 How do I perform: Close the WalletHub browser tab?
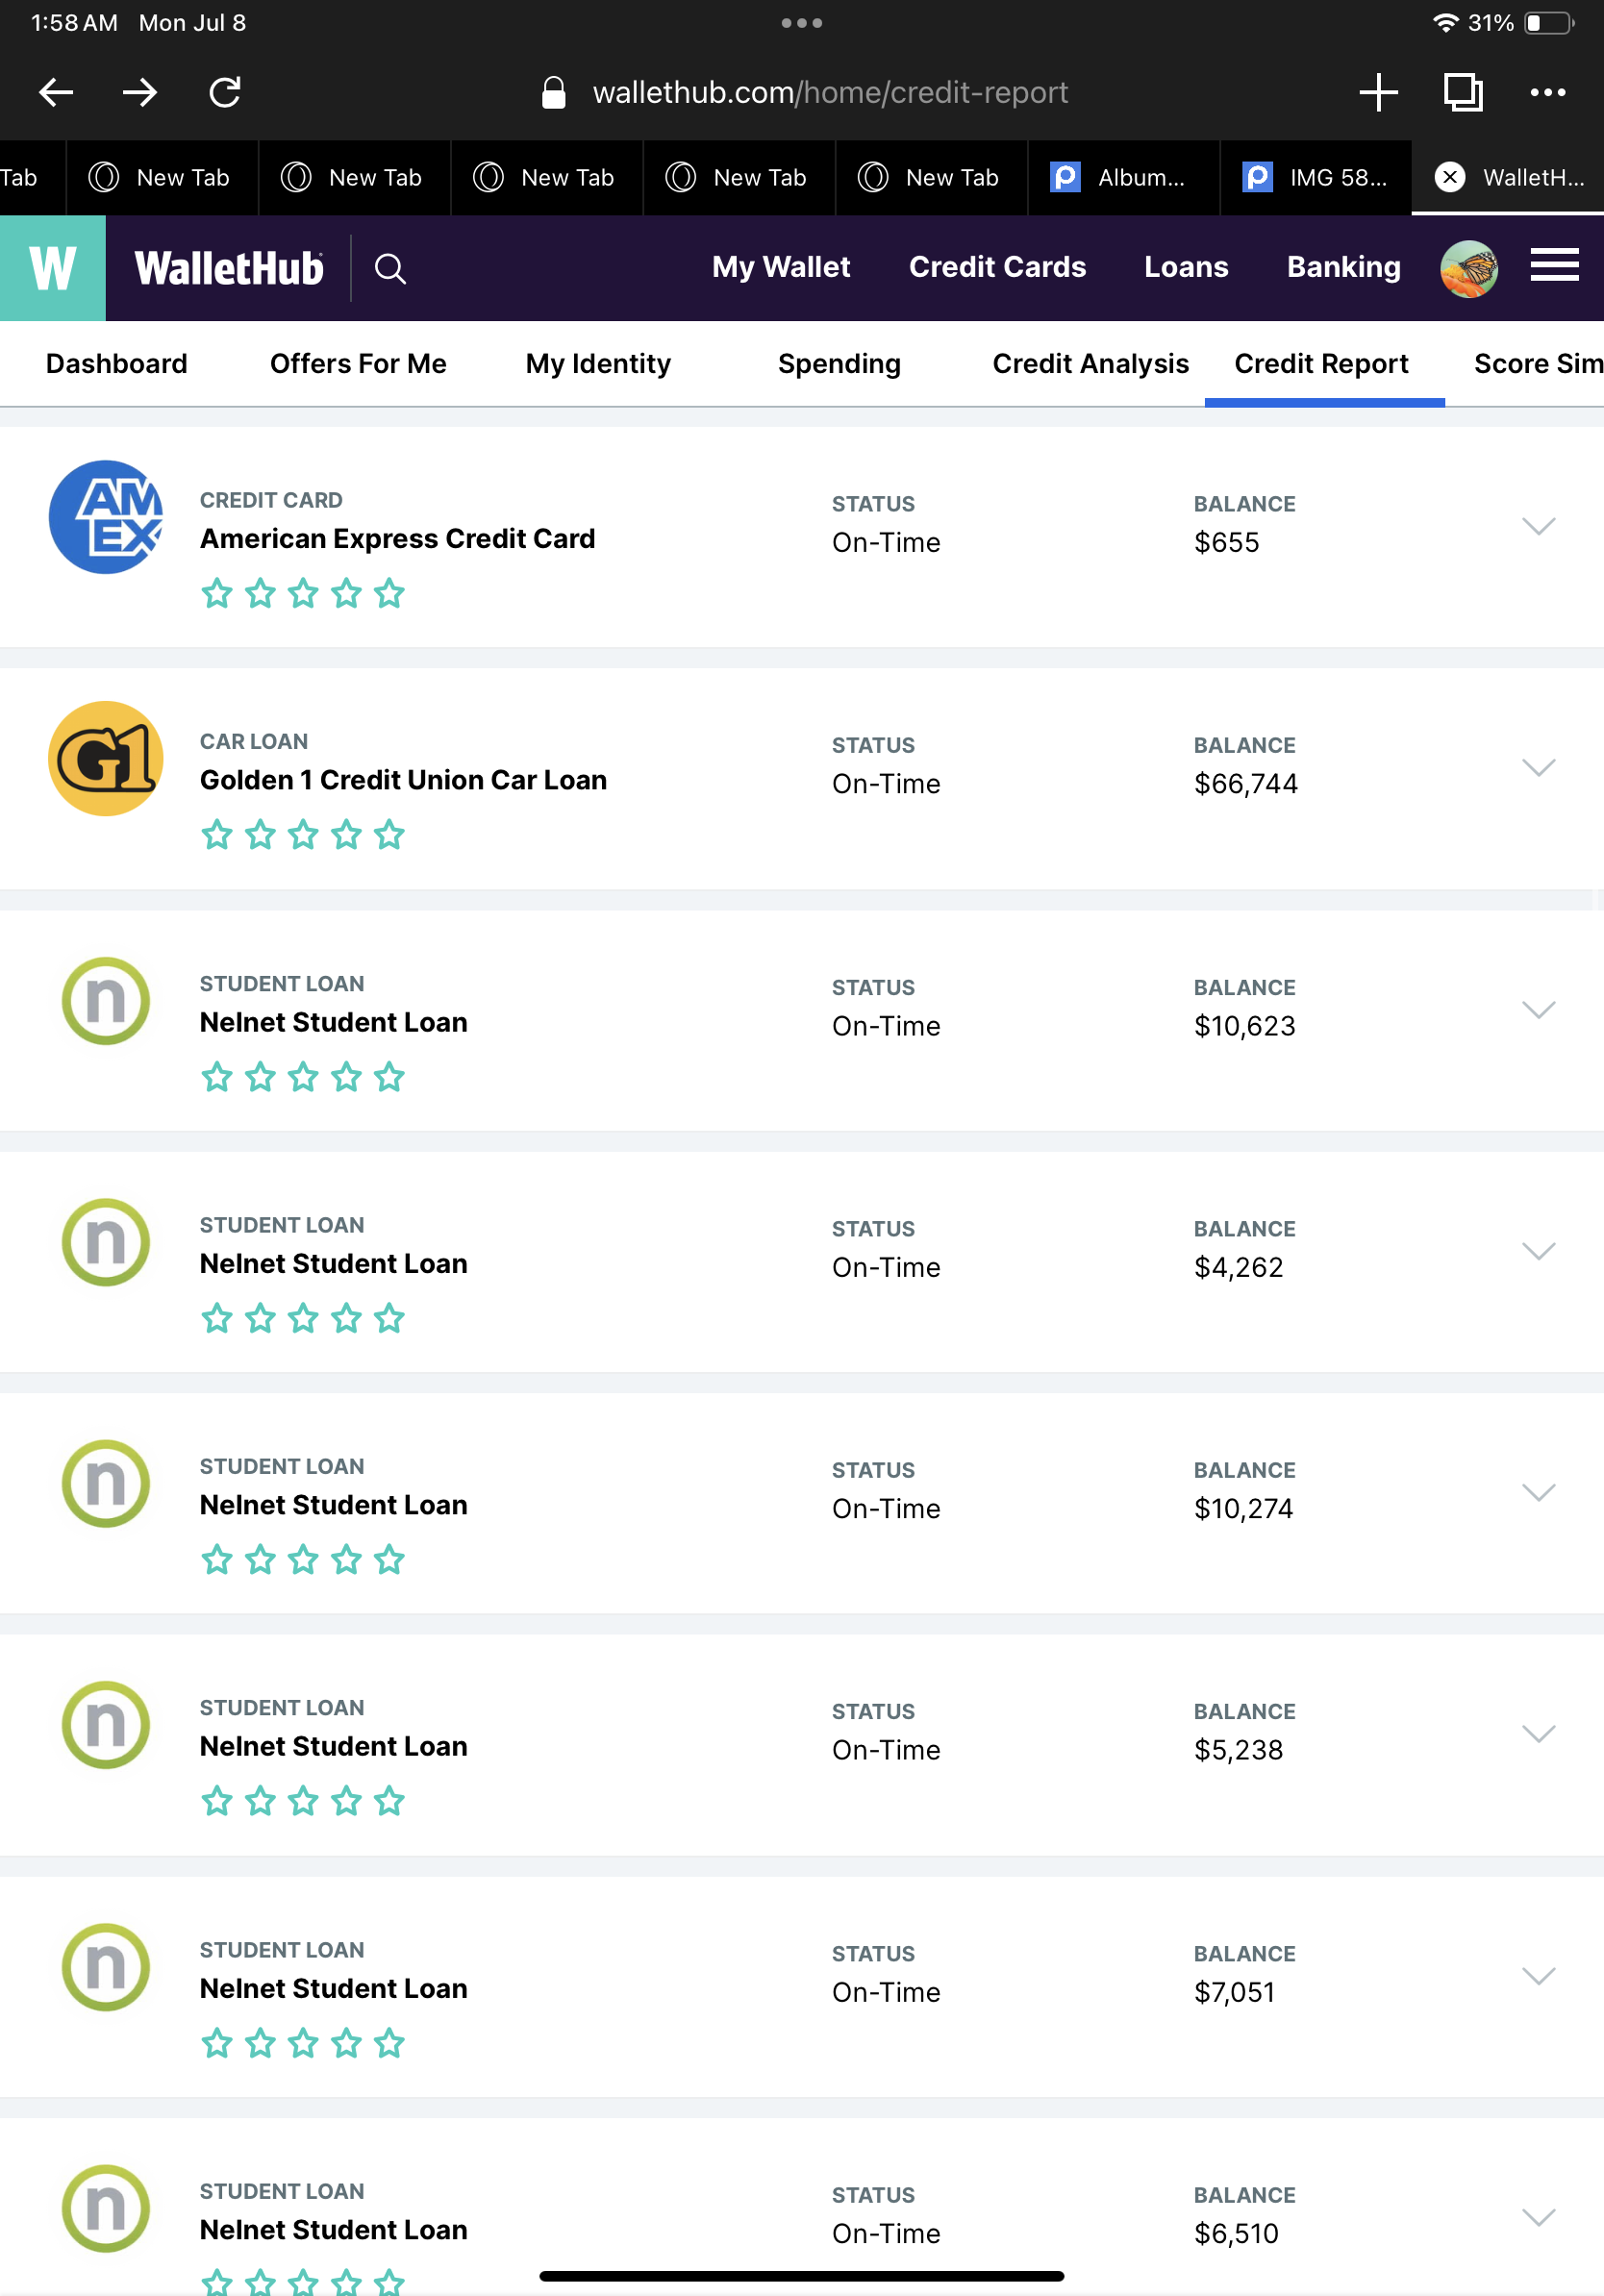[x=1449, y=177]
